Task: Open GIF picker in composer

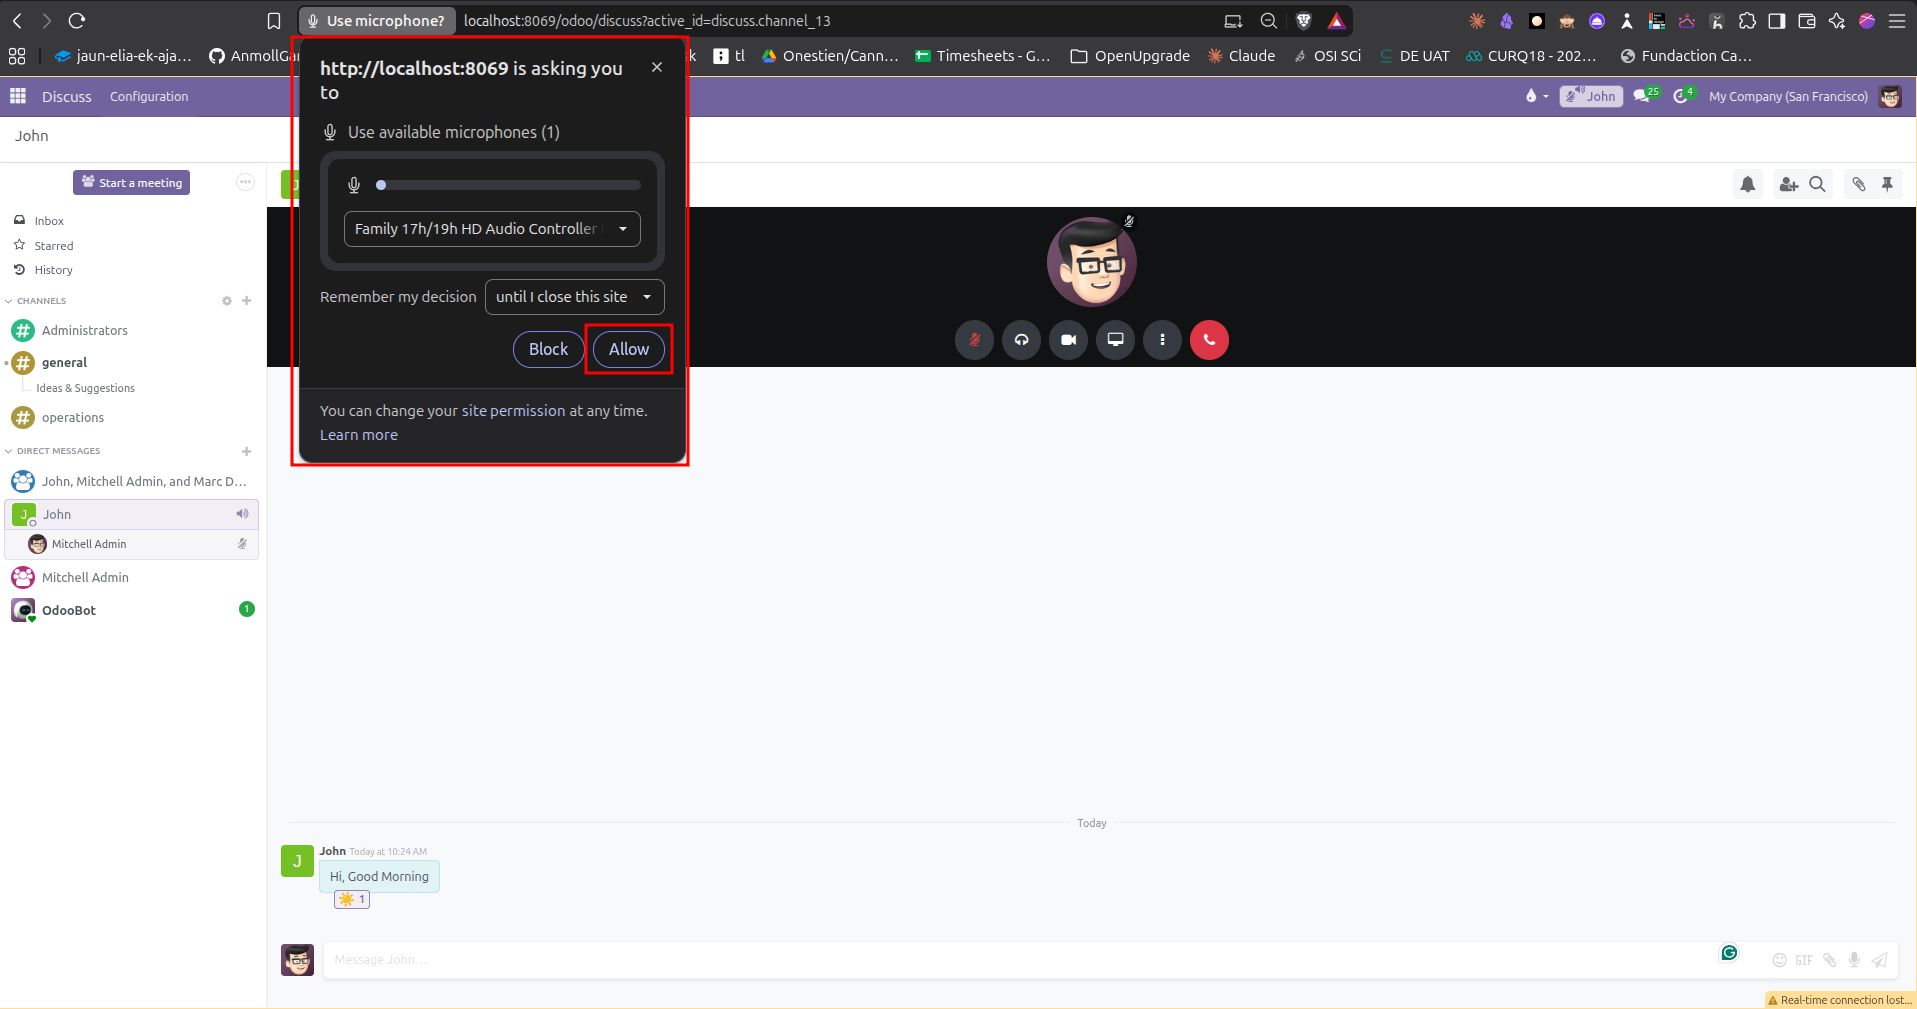Action: click(x=1804, y=960)
